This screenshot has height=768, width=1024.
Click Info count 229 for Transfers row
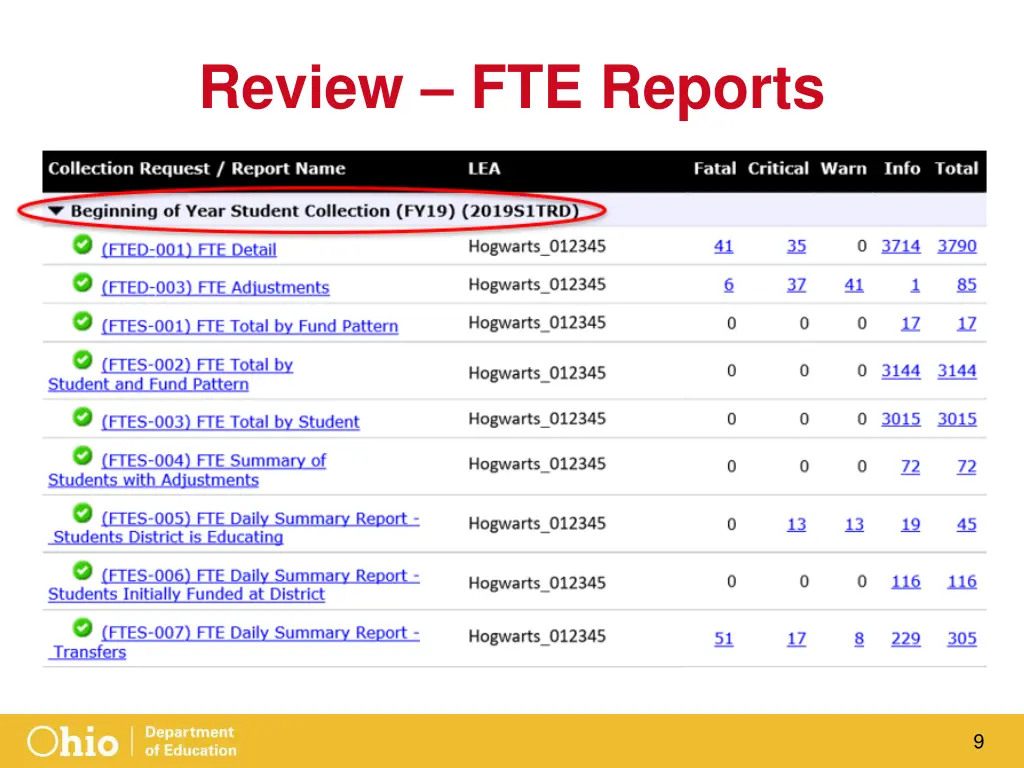pos(906,639)
